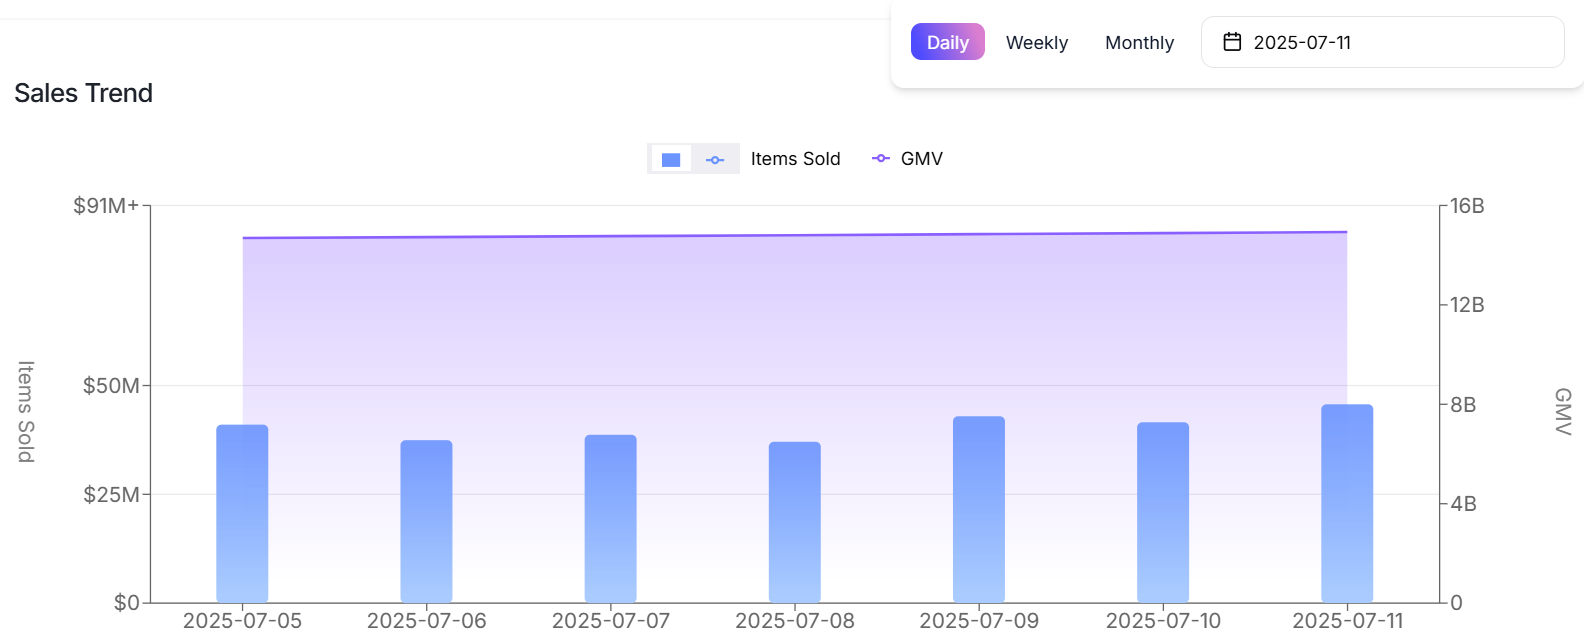Viewport: 1584px width, 642px height.
Task: Click the 2025-07-08 x-axis label
Action: click(795, 621)
